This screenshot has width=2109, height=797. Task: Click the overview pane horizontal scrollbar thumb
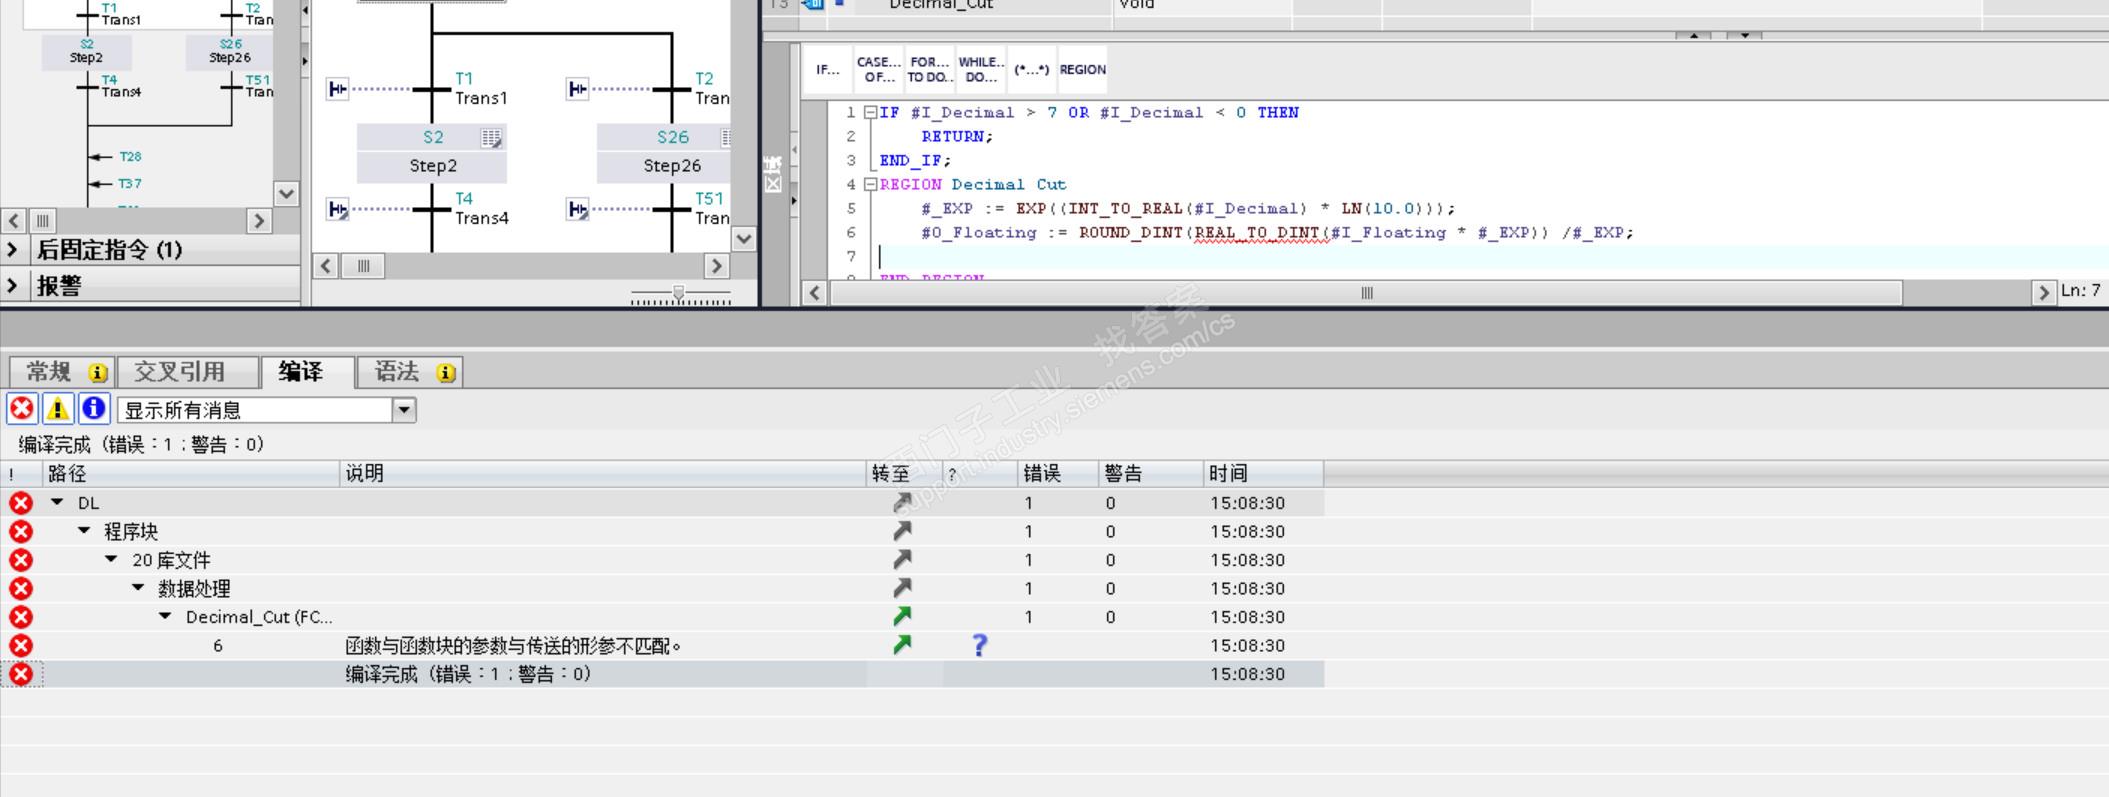[42, 221]
